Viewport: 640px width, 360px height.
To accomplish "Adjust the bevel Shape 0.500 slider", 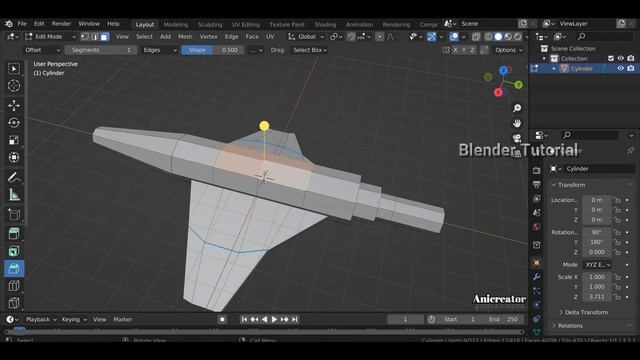I will click(x=212, y=50).
